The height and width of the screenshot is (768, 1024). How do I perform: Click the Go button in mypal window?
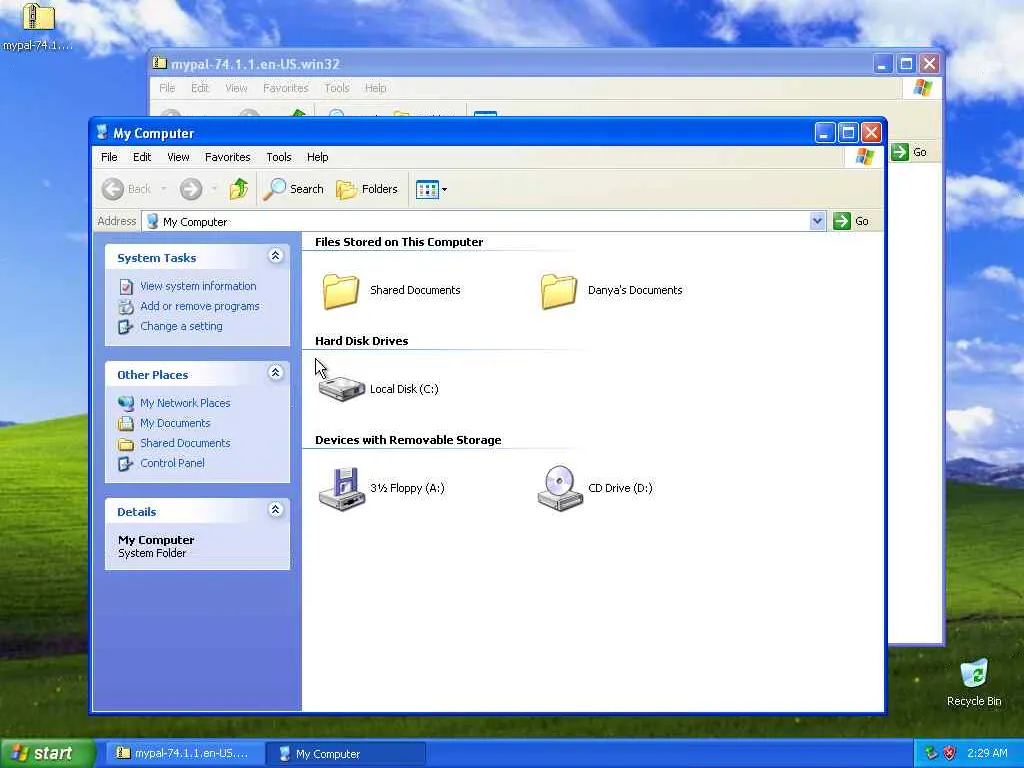(909, 152)
